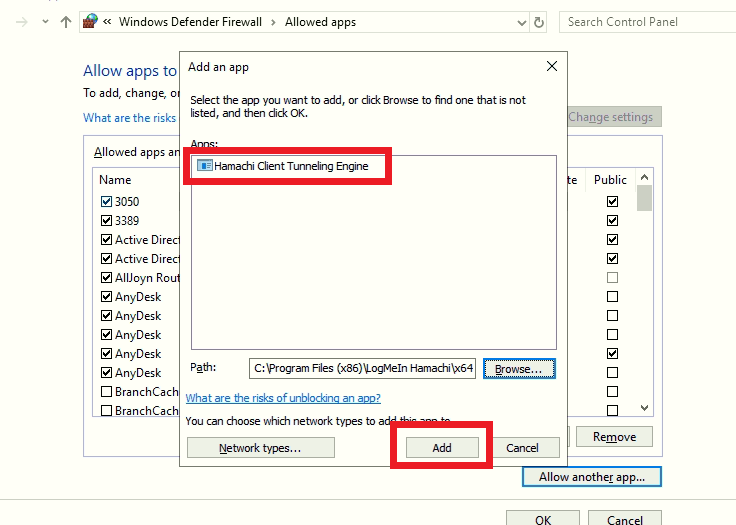The height and width of the screenshot is (525, 736).
Task: Click the Windows Defender Firewall breadcrumb
Action: point(191,21)
